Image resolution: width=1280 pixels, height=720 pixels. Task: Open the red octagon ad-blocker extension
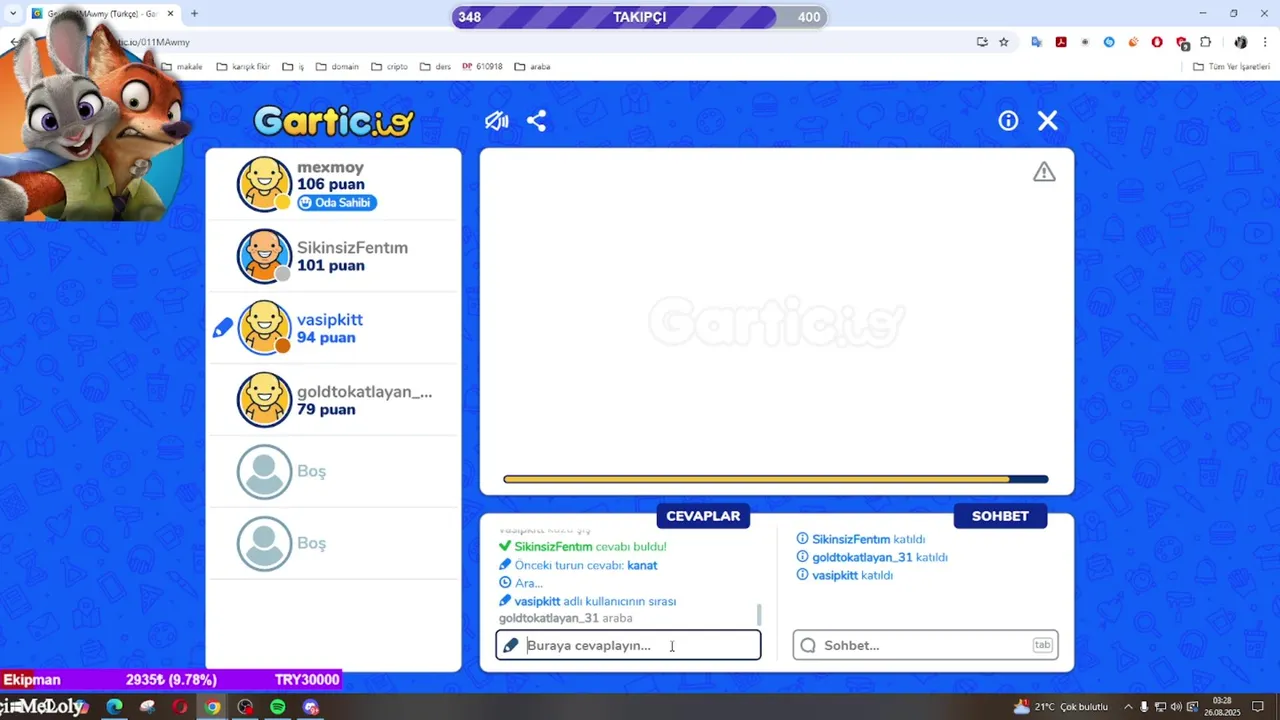click(1157, 42)
